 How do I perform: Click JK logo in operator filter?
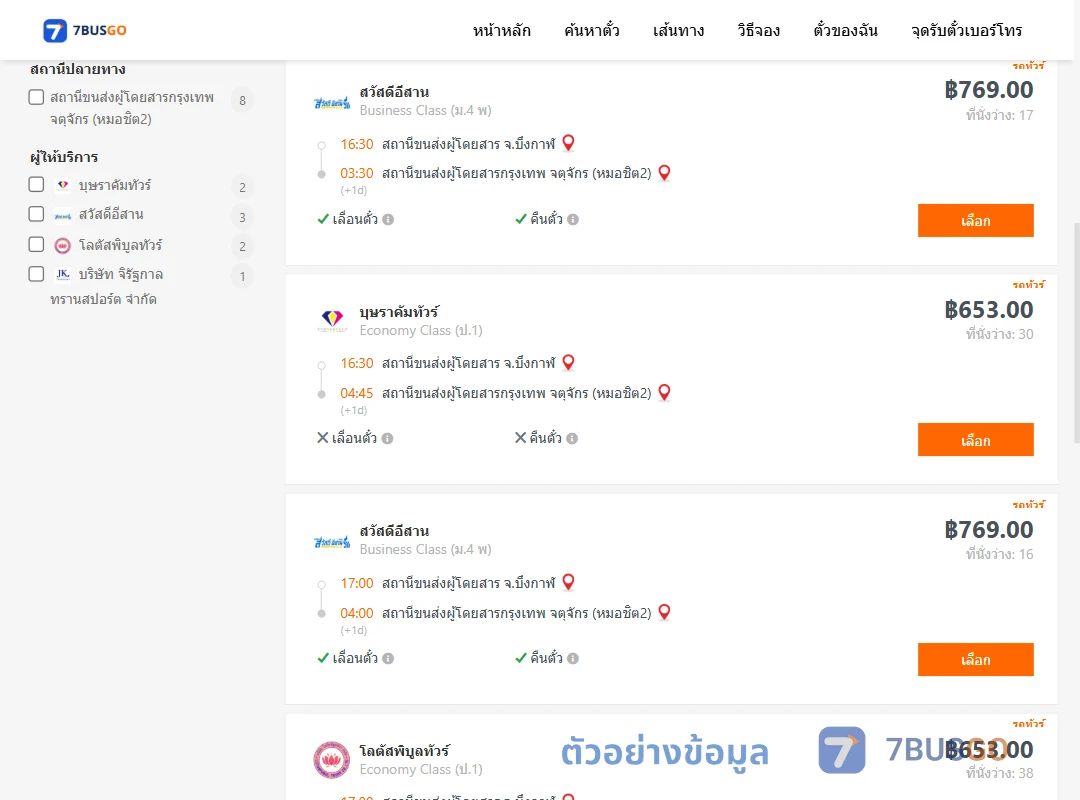63,274
